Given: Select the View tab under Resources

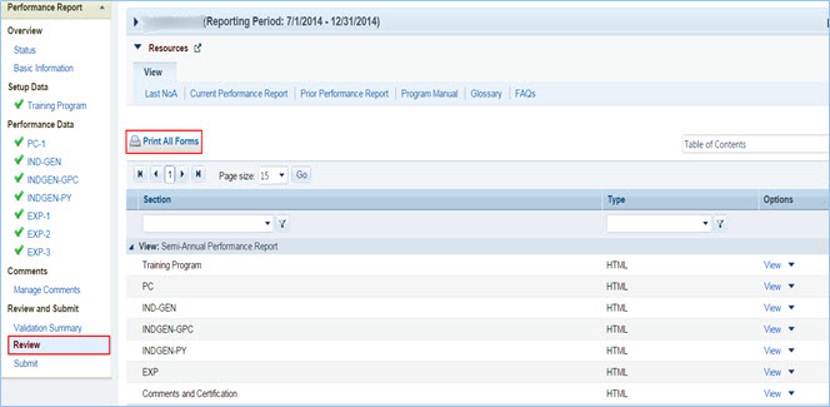Looking at the screenshot, I should [153, 72].
